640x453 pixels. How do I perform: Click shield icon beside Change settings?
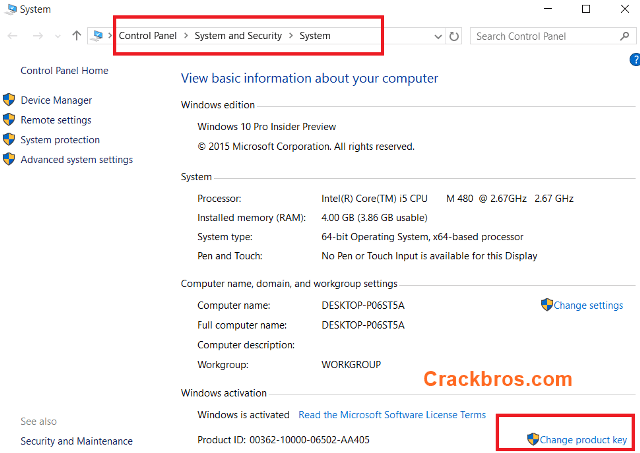click(x=547, y=304)
